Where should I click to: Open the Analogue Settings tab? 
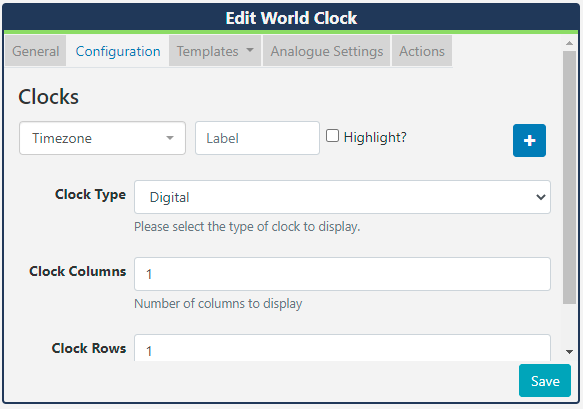(x=326, y=51)
